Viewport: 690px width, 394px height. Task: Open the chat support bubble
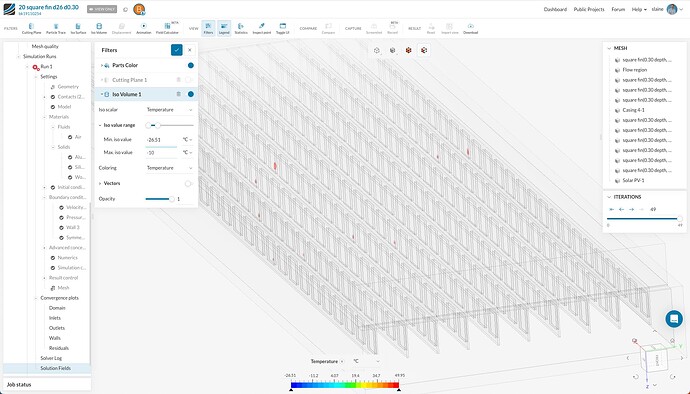[674, 318]
